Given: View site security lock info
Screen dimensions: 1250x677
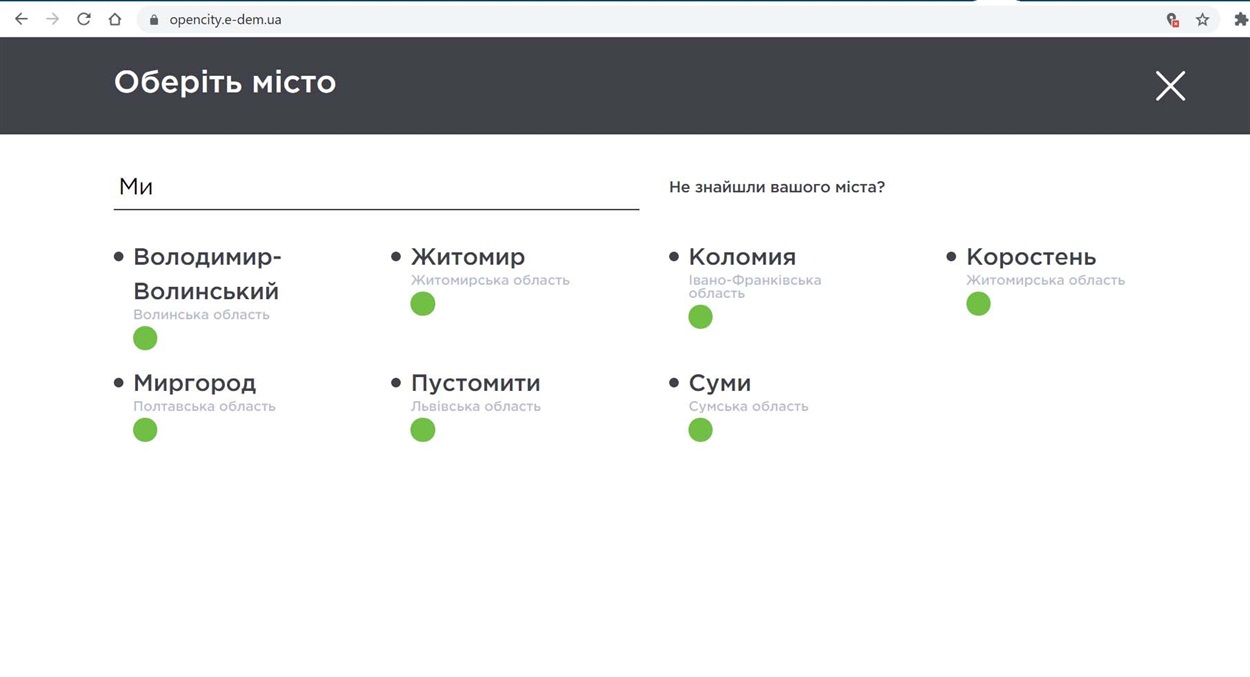Looking at the screenshot, I should click(154, 19).
